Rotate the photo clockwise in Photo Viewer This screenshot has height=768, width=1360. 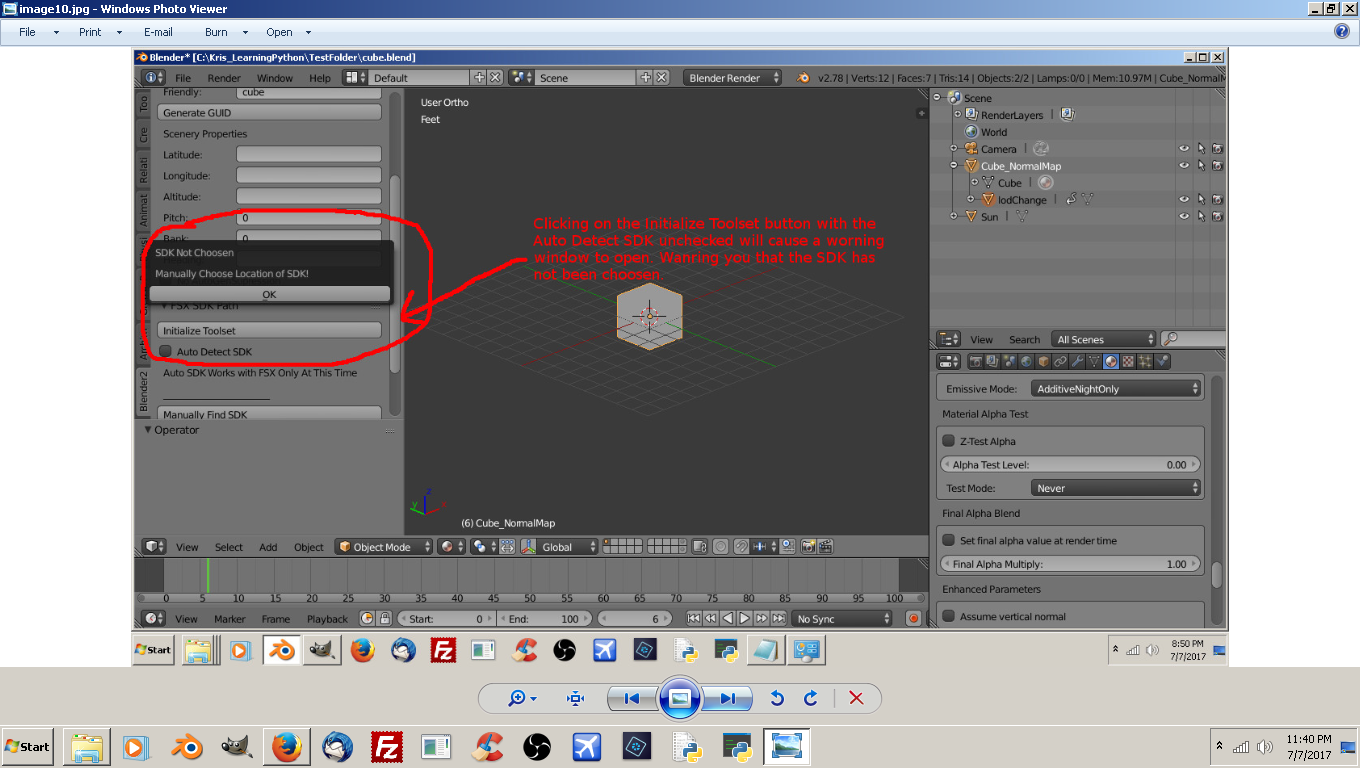pyautogui.click(x=811, y=698)
